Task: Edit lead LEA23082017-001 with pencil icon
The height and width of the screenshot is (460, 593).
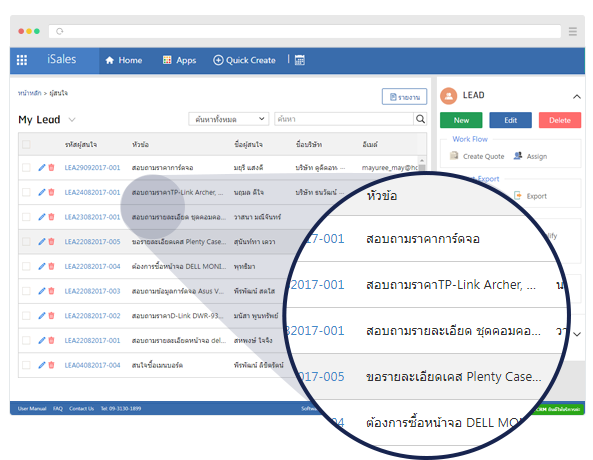Action: point(42,217)
